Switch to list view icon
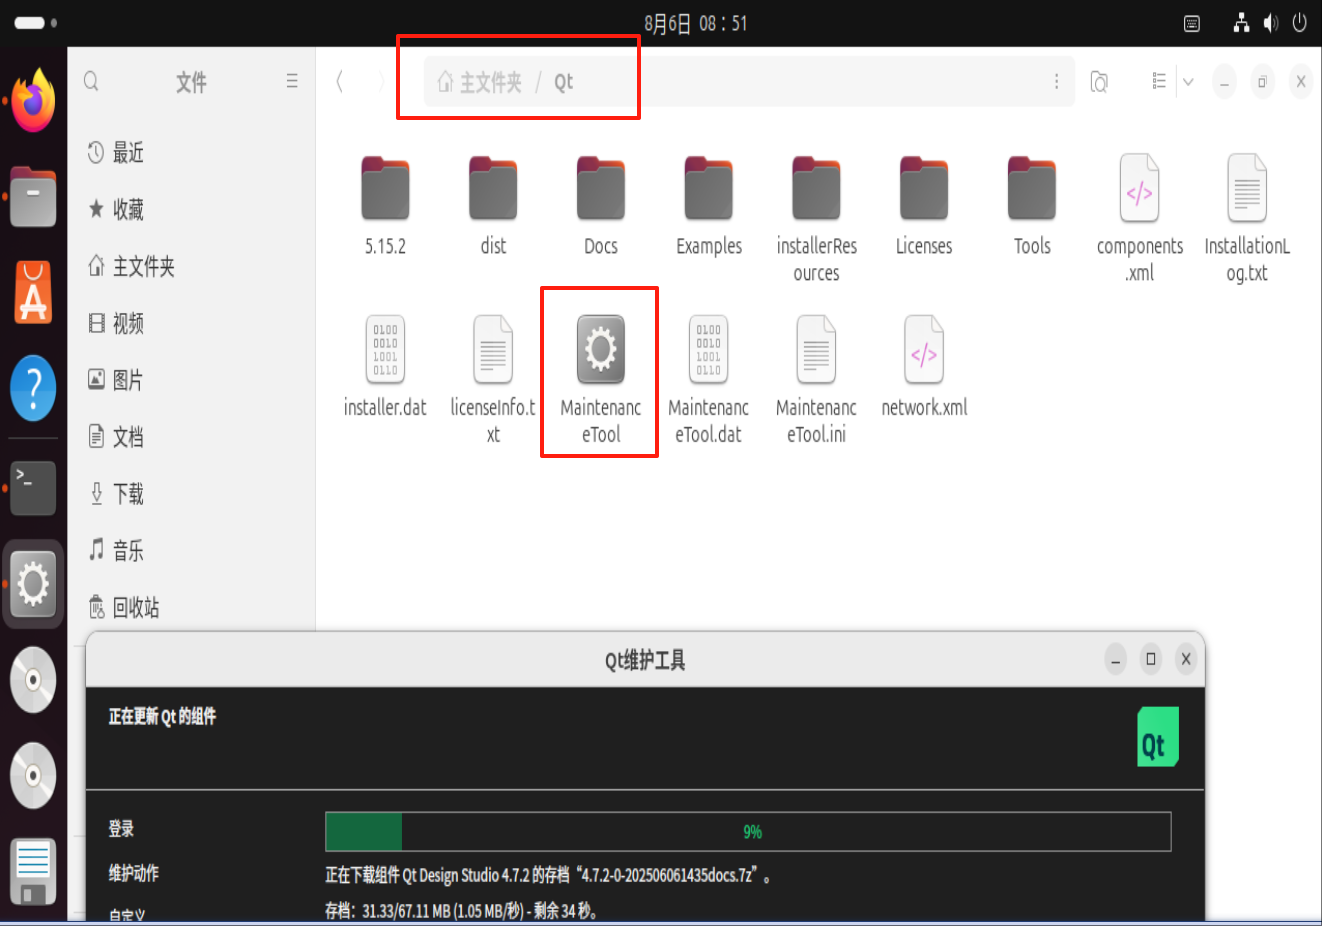Image resolution: width=1322 pixels, height=926 pixels. (x=1159, y=81)
